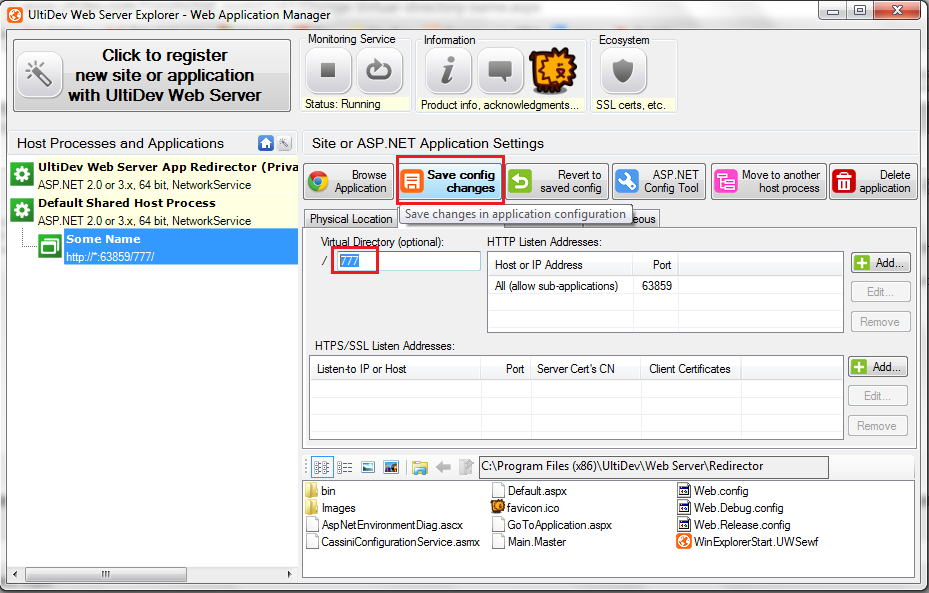Add an HTTPS/SSL listen address

(877, 367)
